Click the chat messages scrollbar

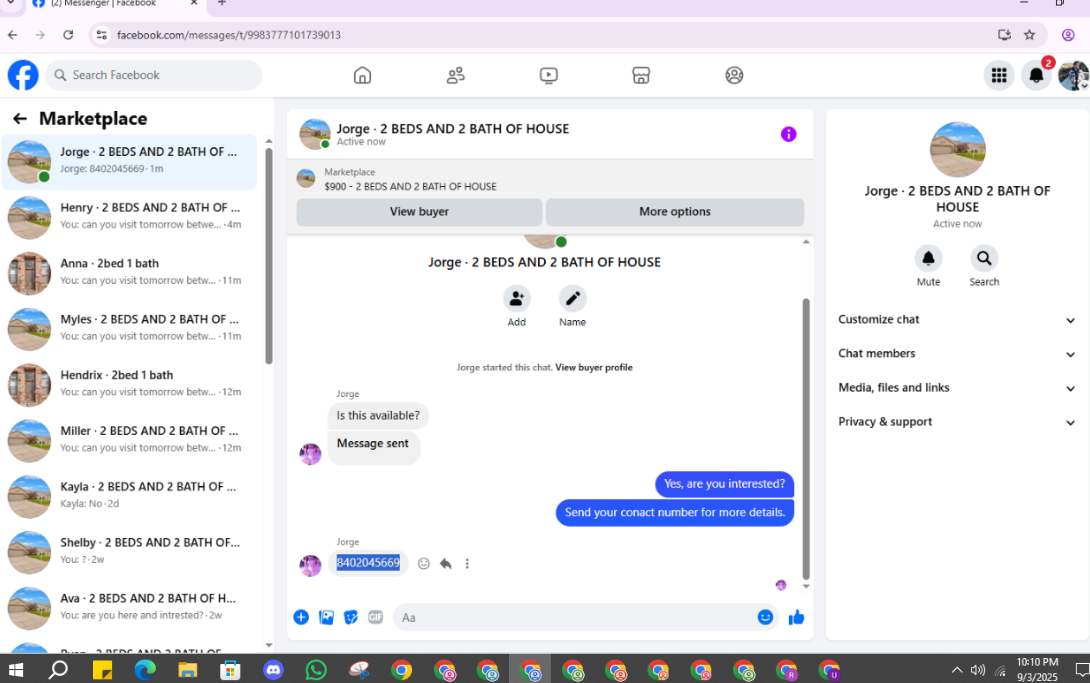pyautogui.click(x=806, y=438)
